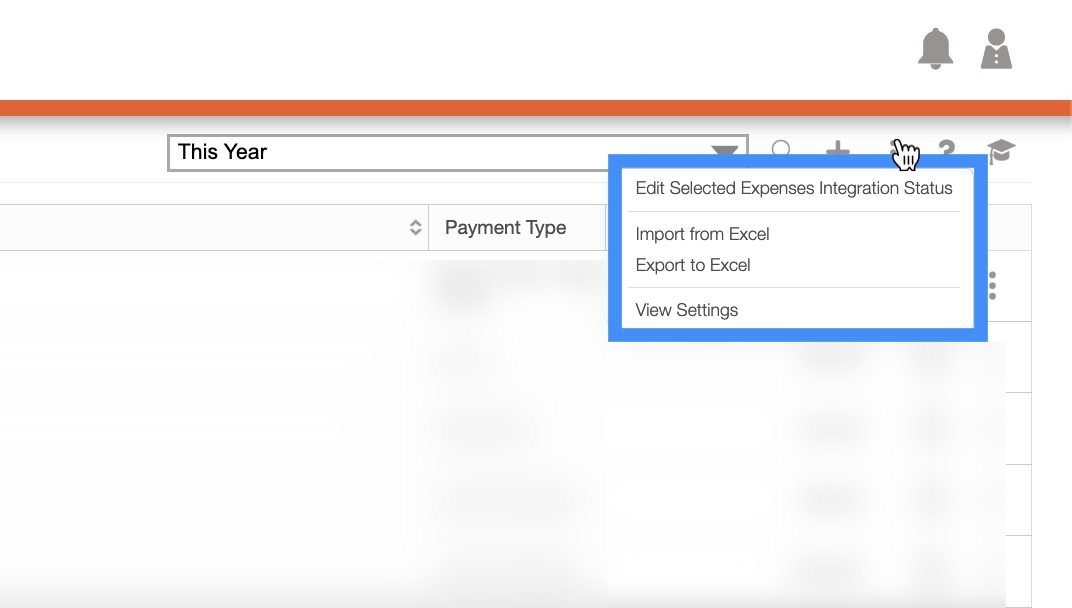The height and width of the screenshot is (608, 1072).
Task: Open first row's three-dot options menu
Action: (992, 286)
